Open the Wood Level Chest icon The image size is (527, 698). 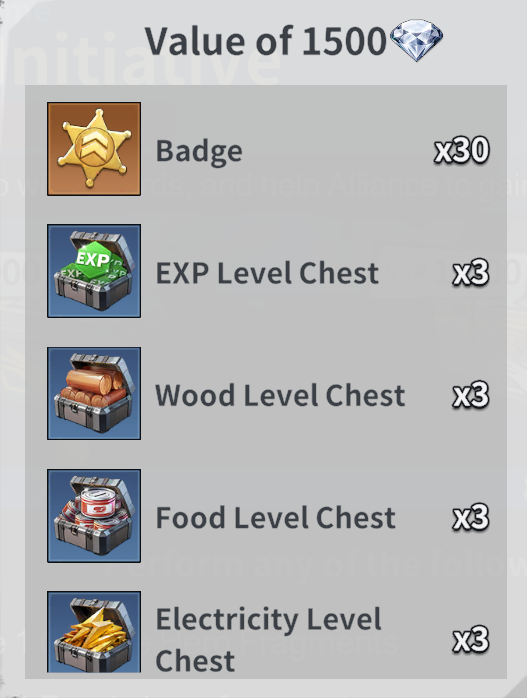(x=94, y=393)
